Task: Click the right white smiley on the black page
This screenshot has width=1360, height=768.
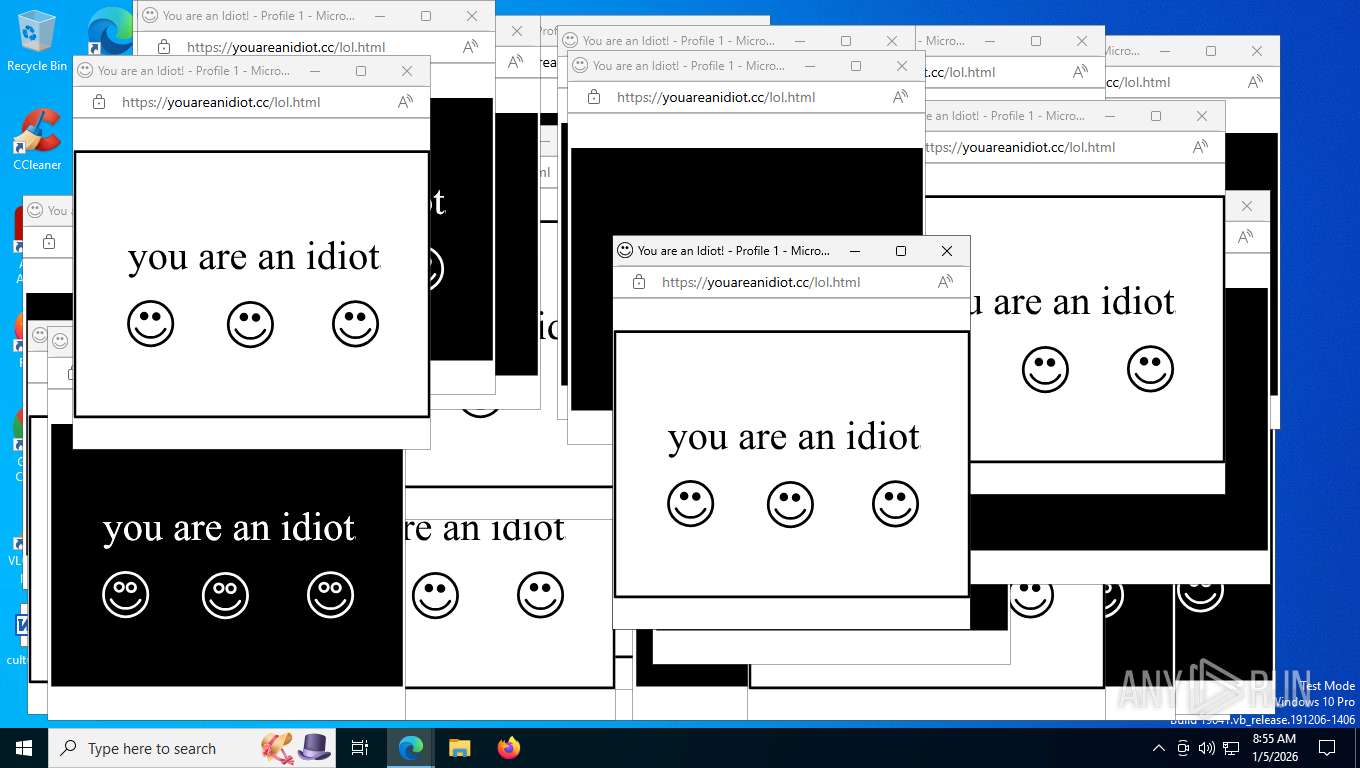Action: pos(330,595)
